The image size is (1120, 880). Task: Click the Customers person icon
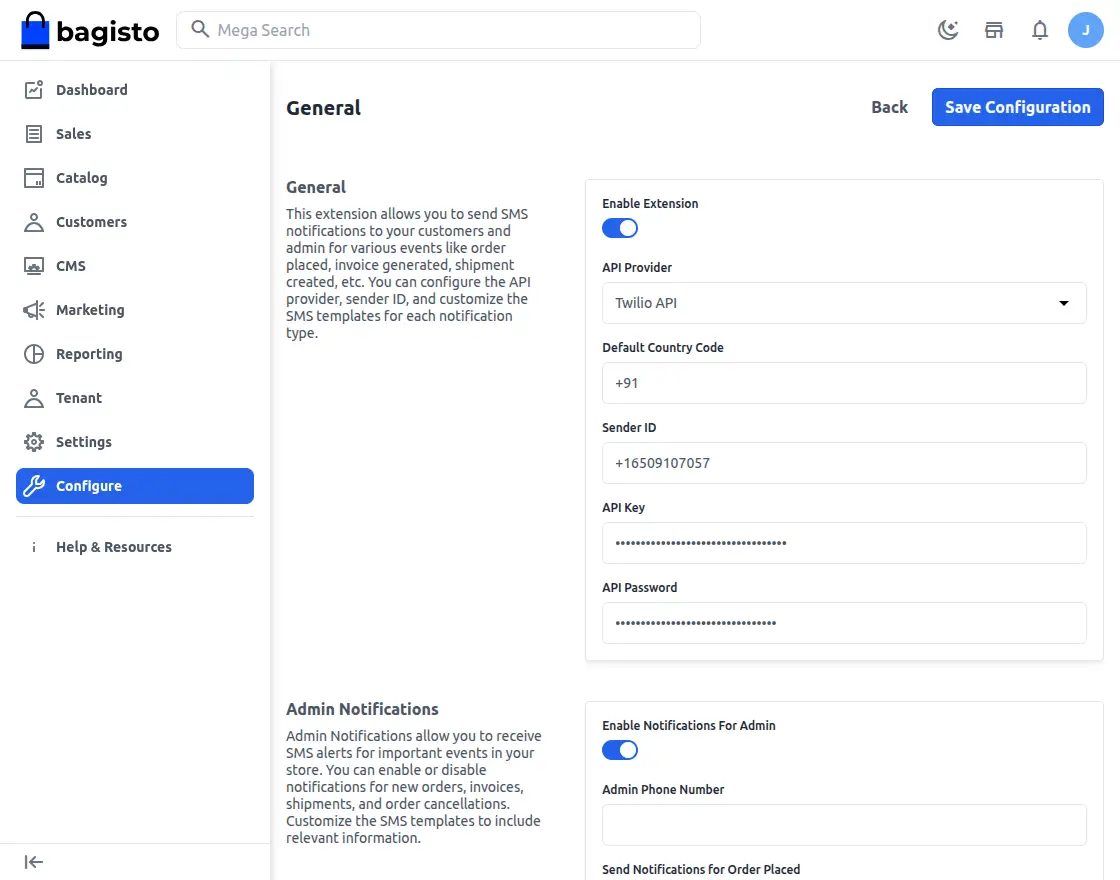[34, 222]
